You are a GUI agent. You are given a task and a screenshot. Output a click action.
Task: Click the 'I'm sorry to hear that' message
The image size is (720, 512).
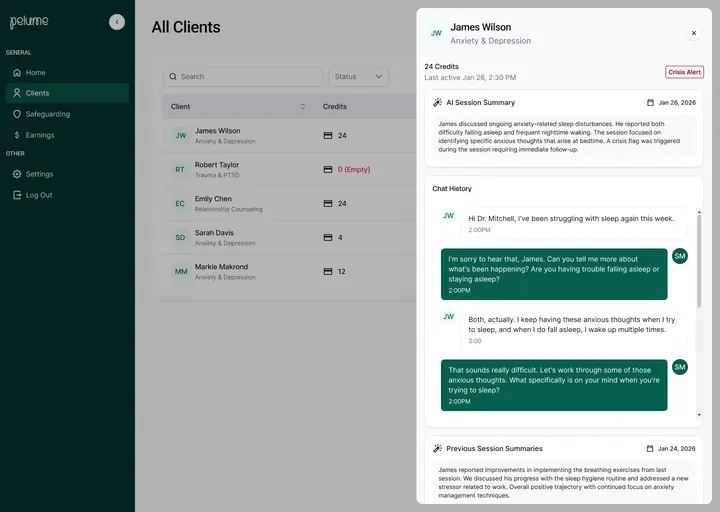coord(554,274)
